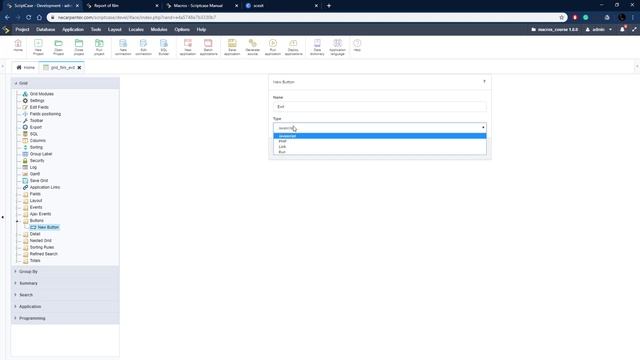Viewport: 640px width, 360px height.
Task: Expand the Summary section
Action: click(x=65, y=283)
